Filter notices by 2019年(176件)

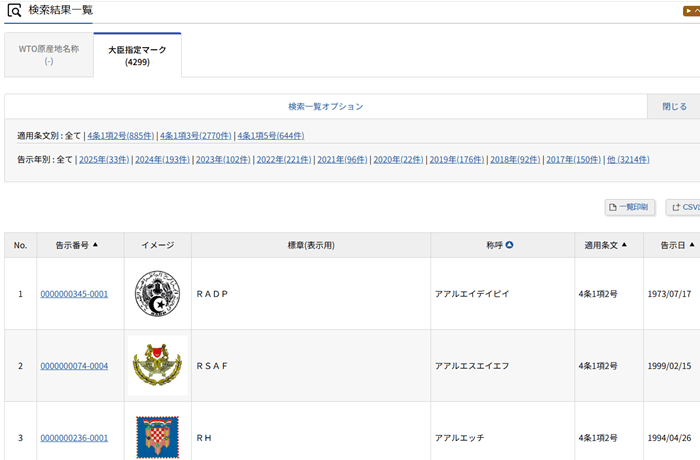point(457,159)
